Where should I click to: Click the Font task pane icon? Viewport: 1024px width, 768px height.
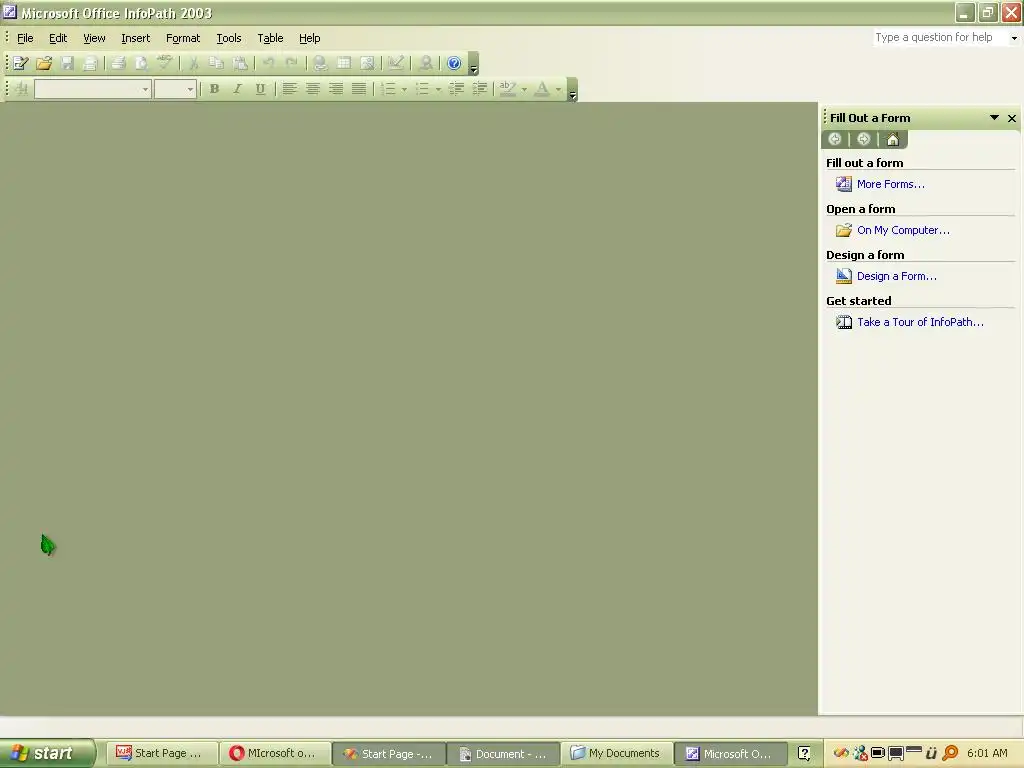22,89
